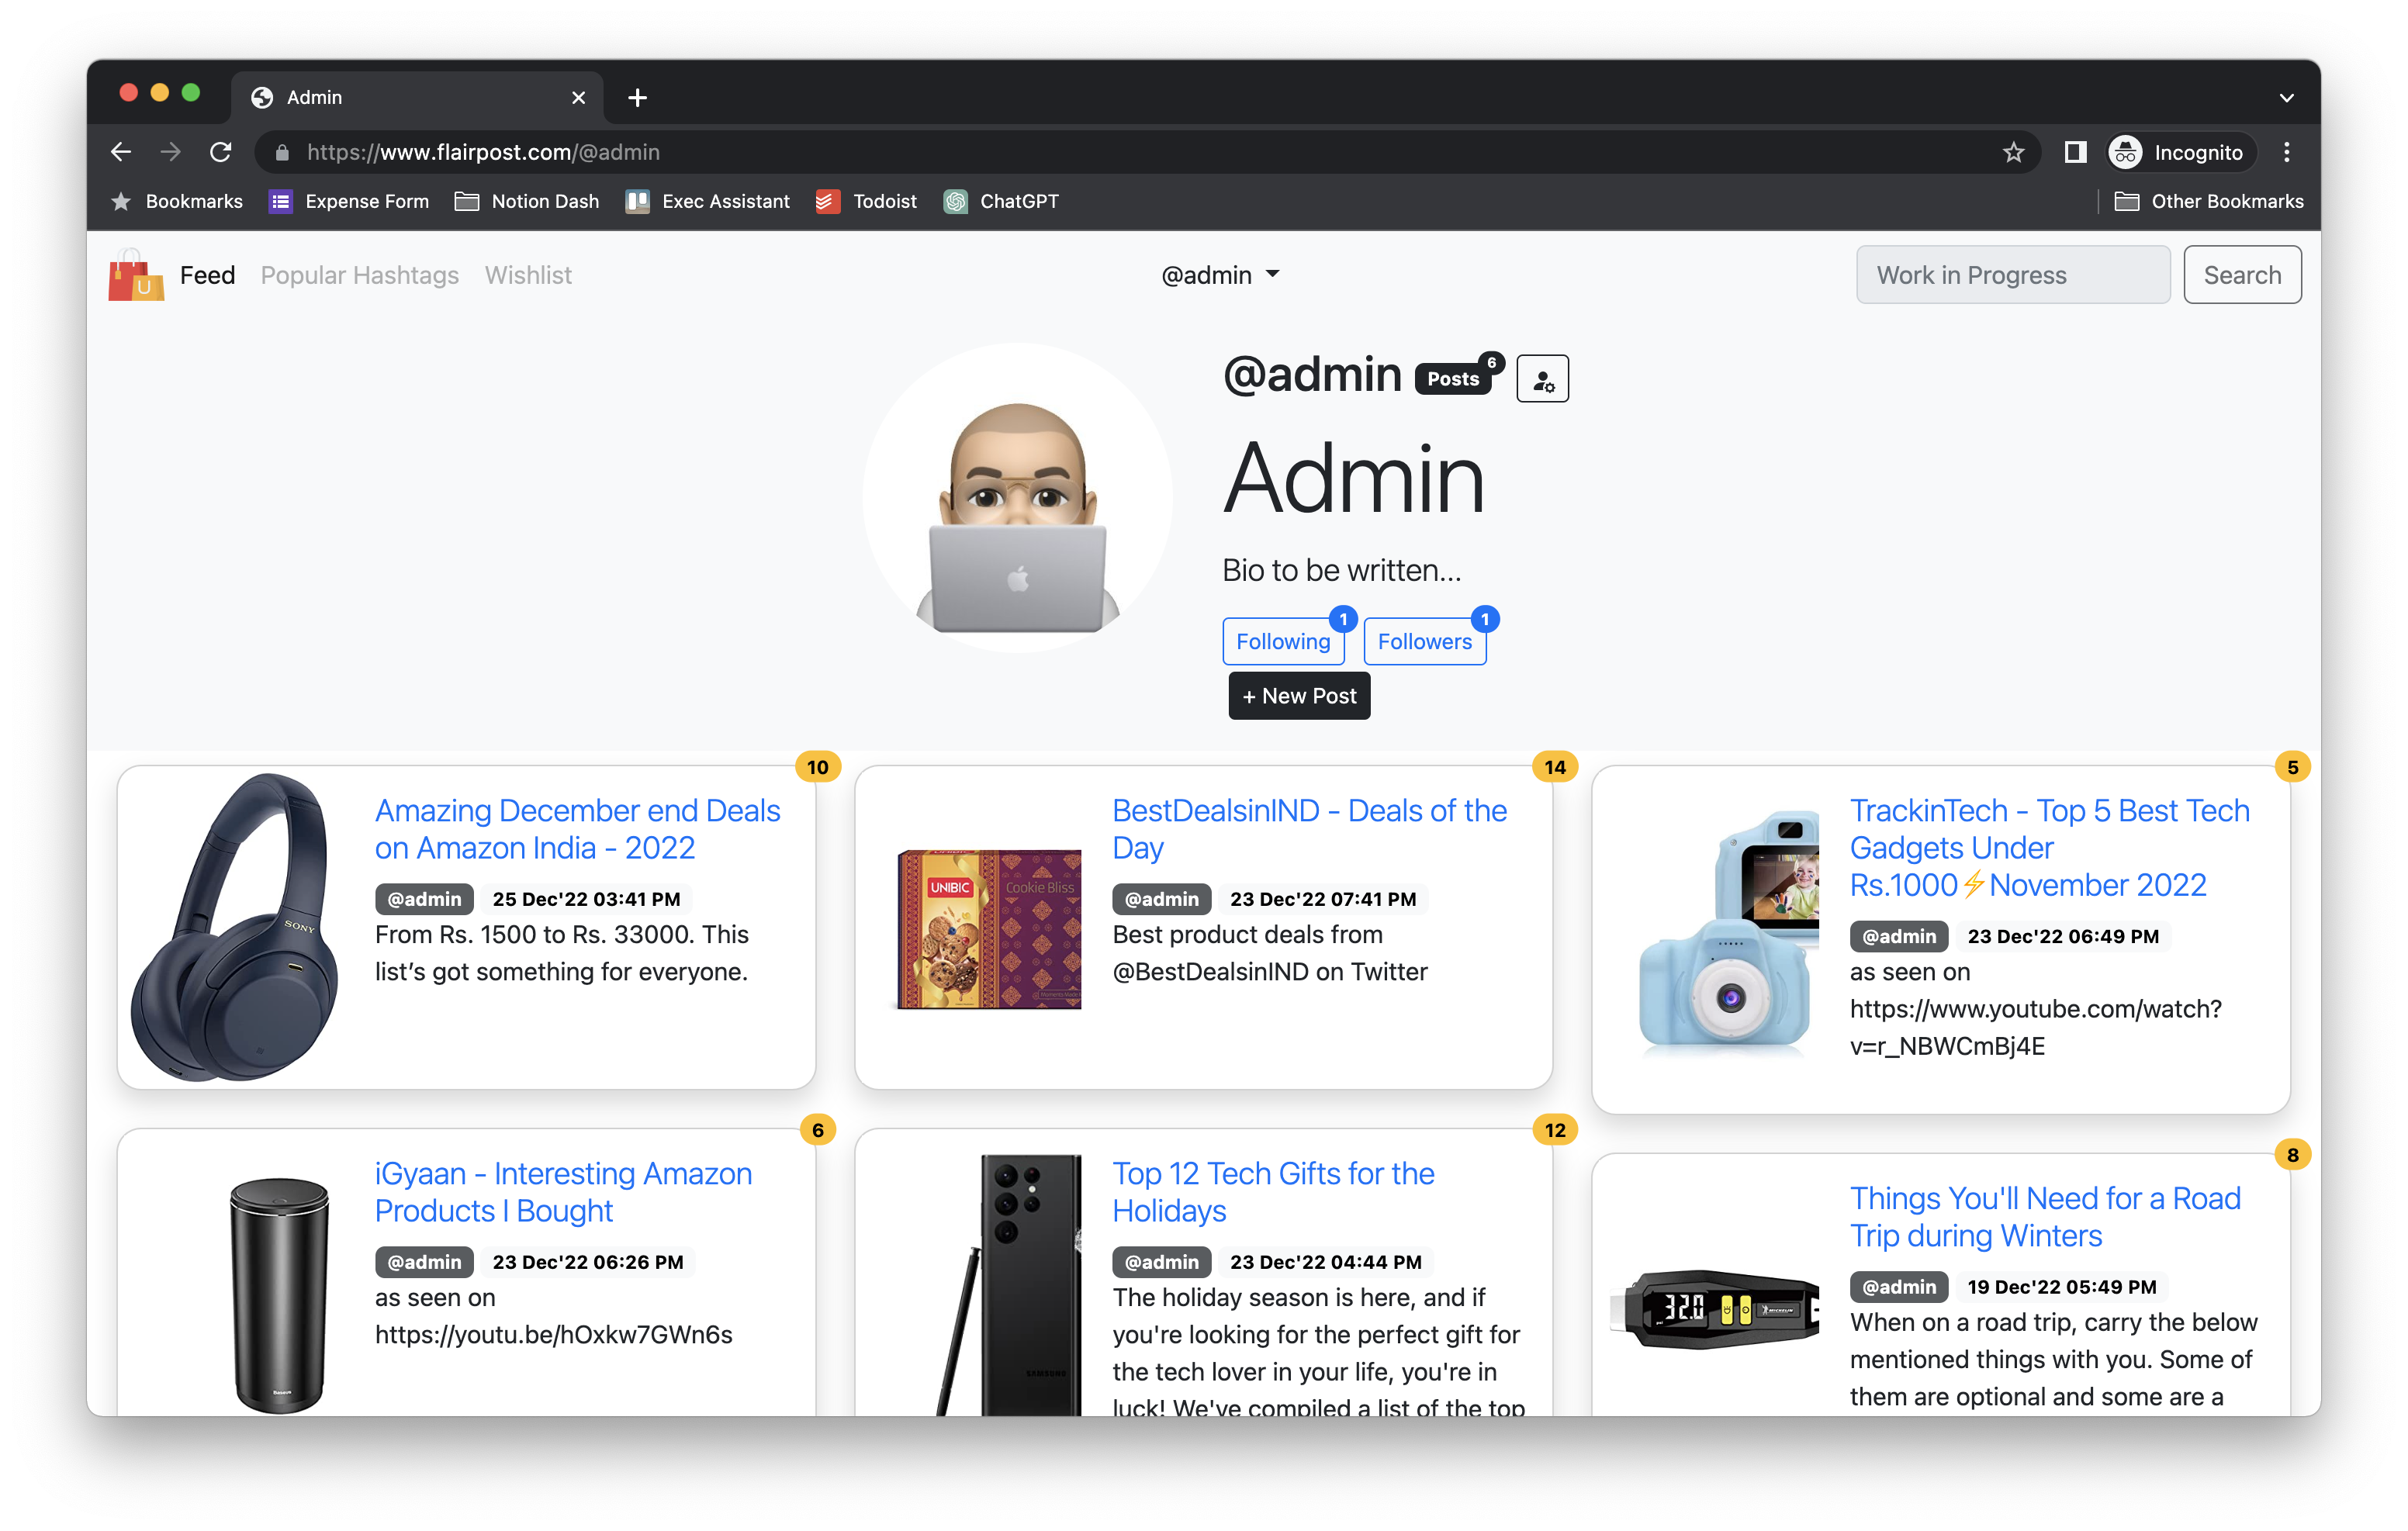This screenshot has height=1531, width=2408.
Task: Click the count badge 8 on Road Trip card
Action: 2292,1155
